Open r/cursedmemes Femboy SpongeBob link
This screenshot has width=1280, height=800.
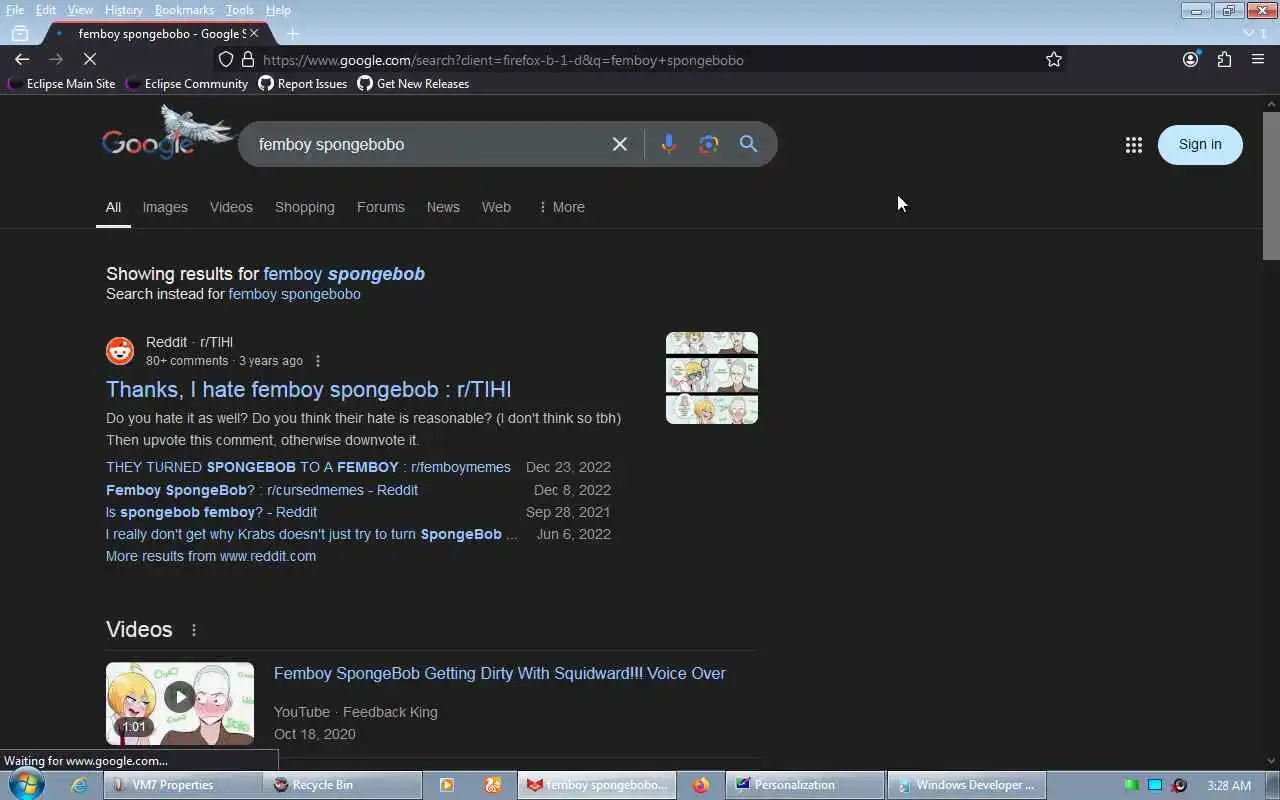tap(262, 490)
